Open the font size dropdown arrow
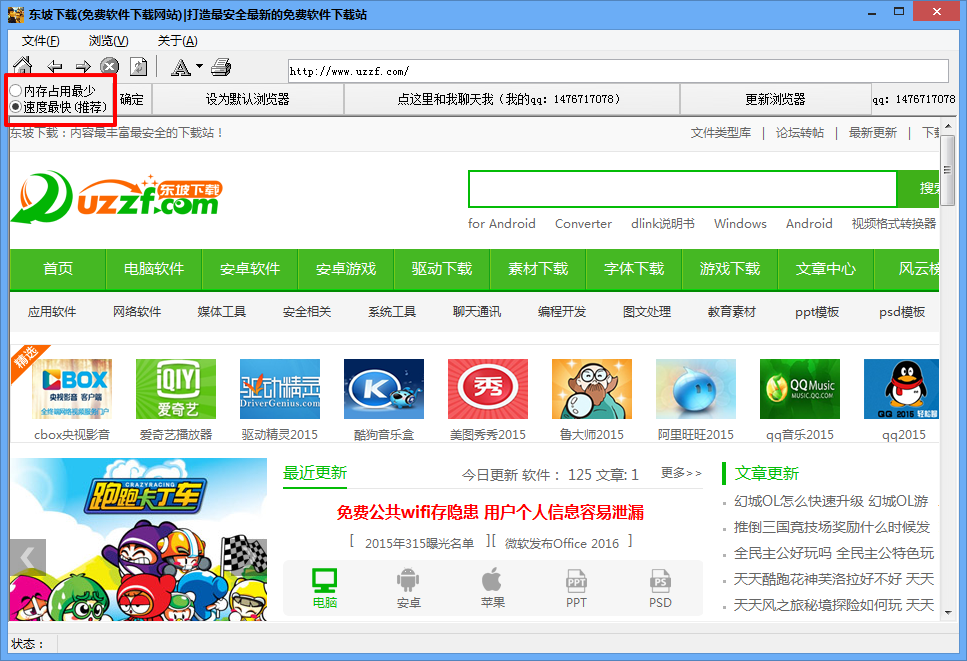Viewport: 967px width, 661px height. click(199, 66)
